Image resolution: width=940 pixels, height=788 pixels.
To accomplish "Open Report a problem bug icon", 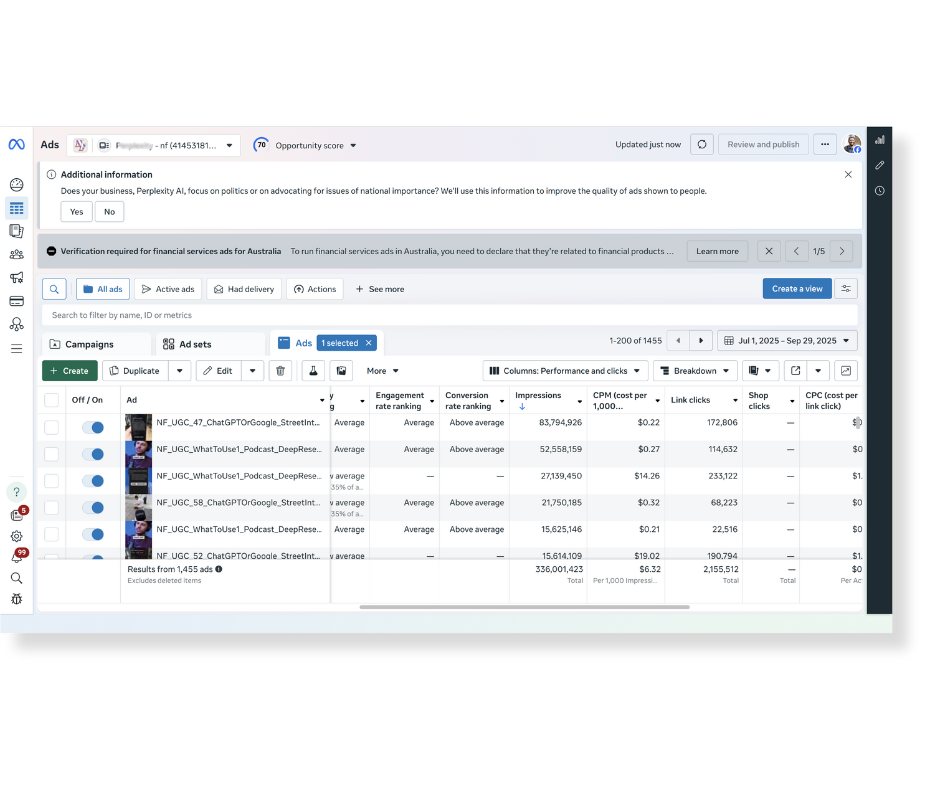I will pos(17,598).
